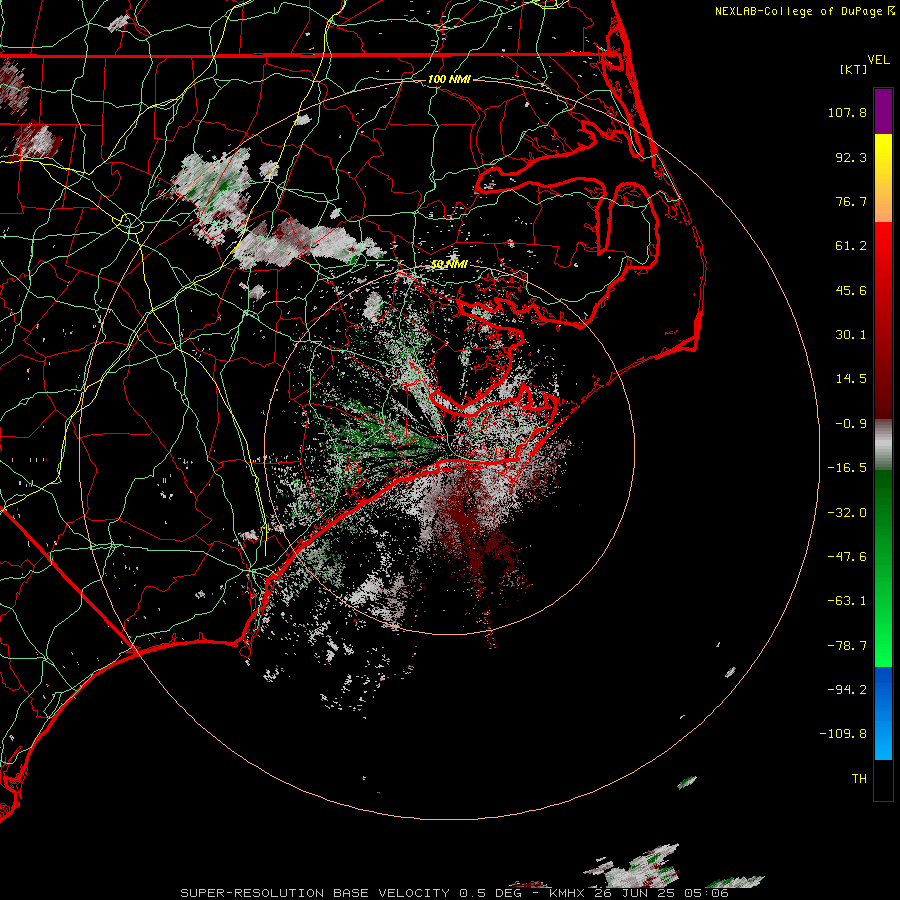
Task: Click the 100 NMI range ring label
Action: pyautogui.click(x=449, y=79)
